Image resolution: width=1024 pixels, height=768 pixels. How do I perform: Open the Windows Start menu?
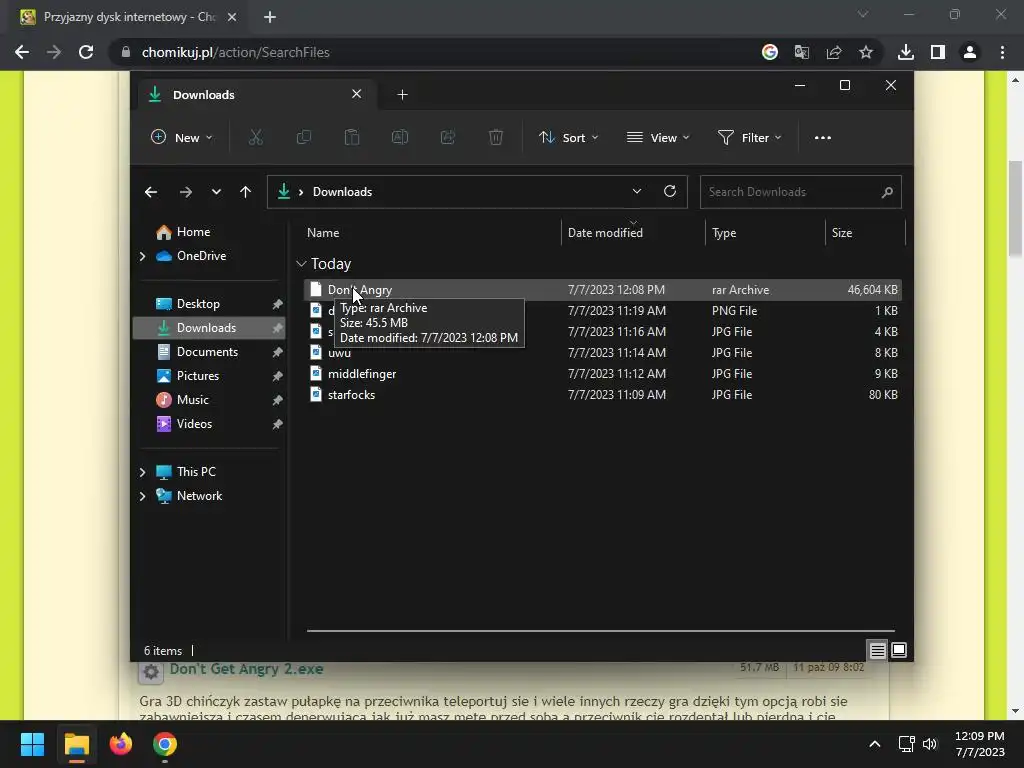tap(32, 744)
